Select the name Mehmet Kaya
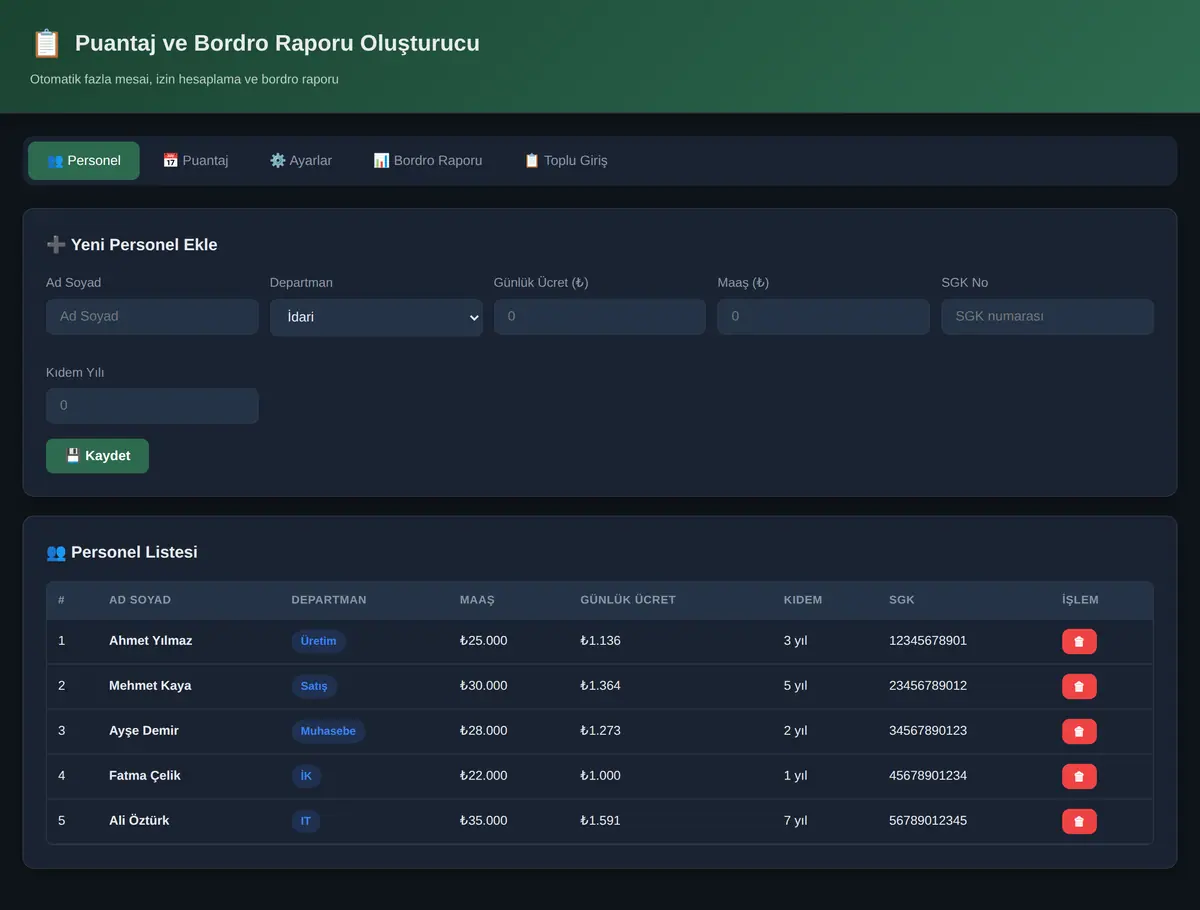The image size is (1200, 910). tap(150, 686)
